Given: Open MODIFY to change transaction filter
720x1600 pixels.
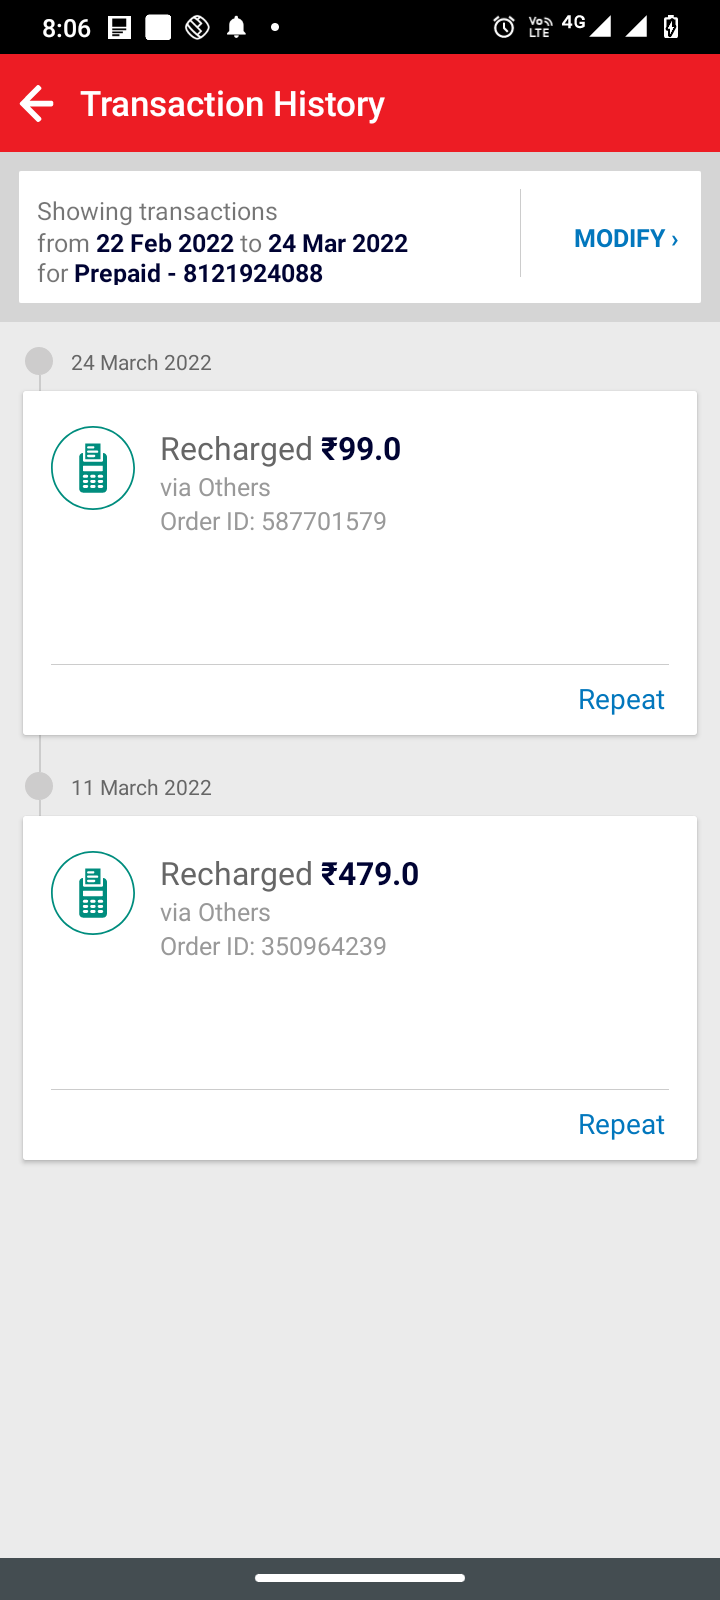Looking at the screenshot, I should 619,238.
